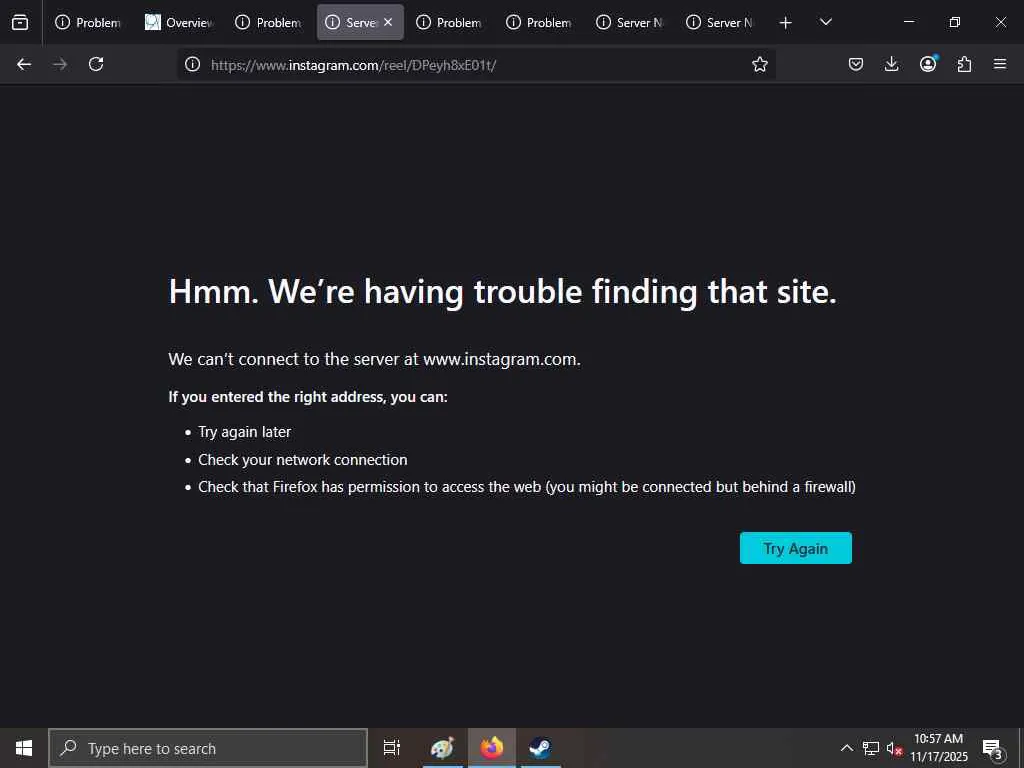Click the muted volume tray icon
Screen dimensions: 1024x768
click(894, 748)
